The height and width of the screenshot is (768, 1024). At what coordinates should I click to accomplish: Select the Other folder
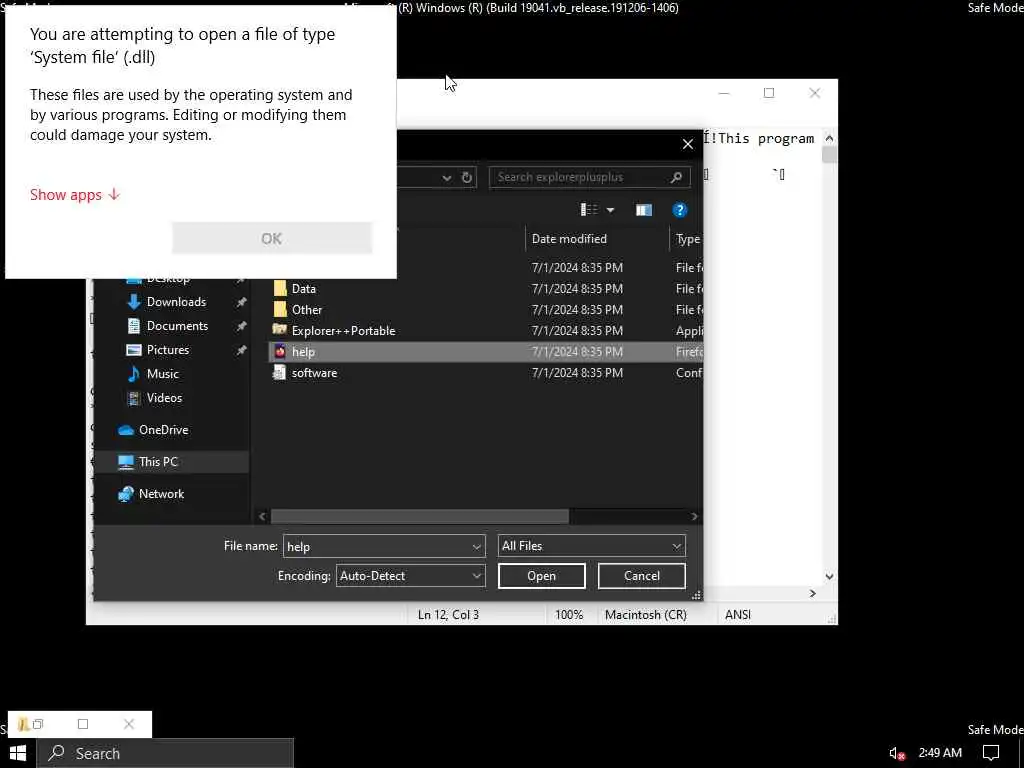click(307, 310)
